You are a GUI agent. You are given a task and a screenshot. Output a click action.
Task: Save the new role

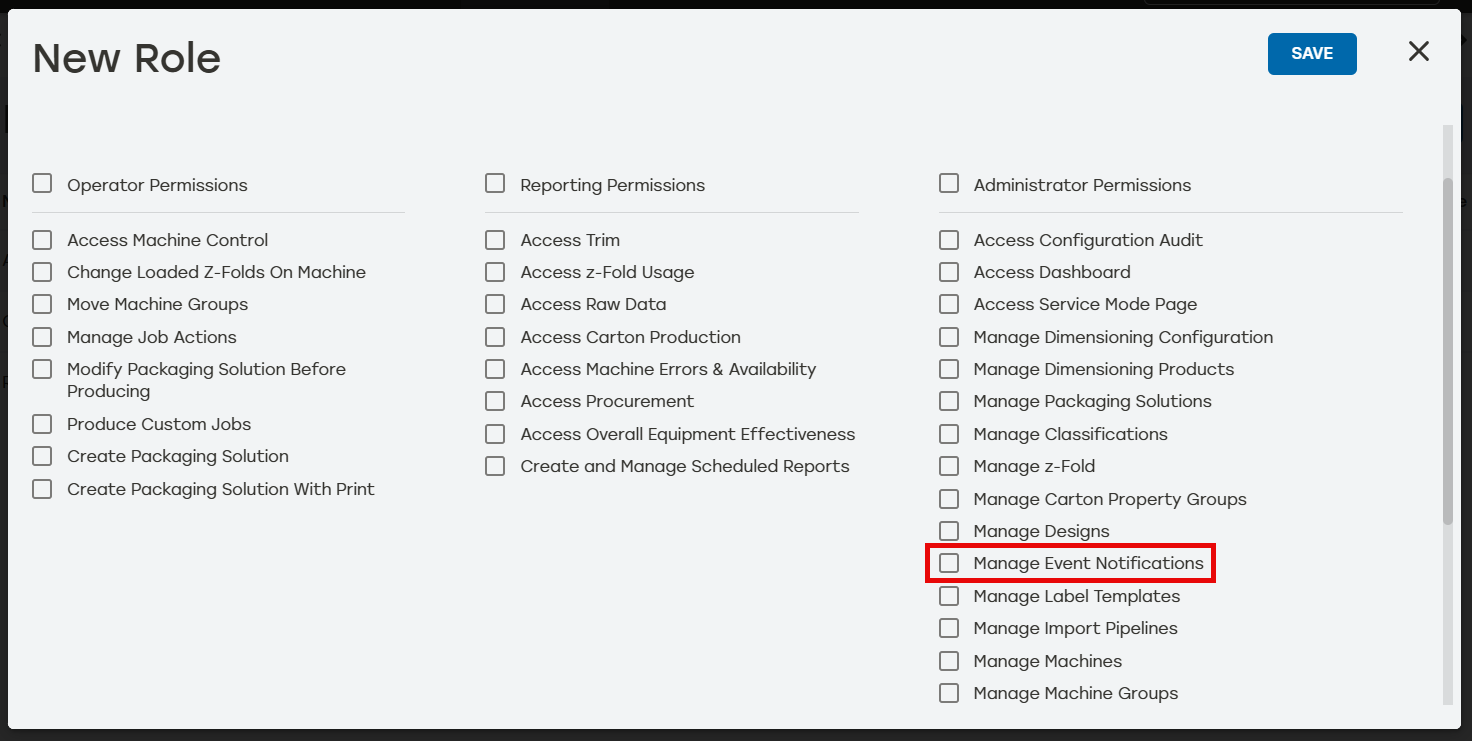point(1311,53)
